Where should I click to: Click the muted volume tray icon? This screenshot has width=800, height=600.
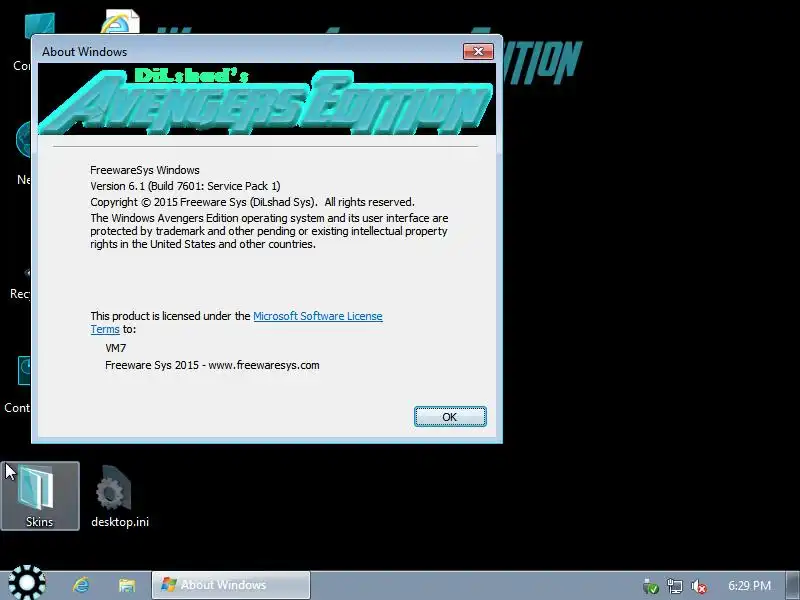click(x=698, y=586)
